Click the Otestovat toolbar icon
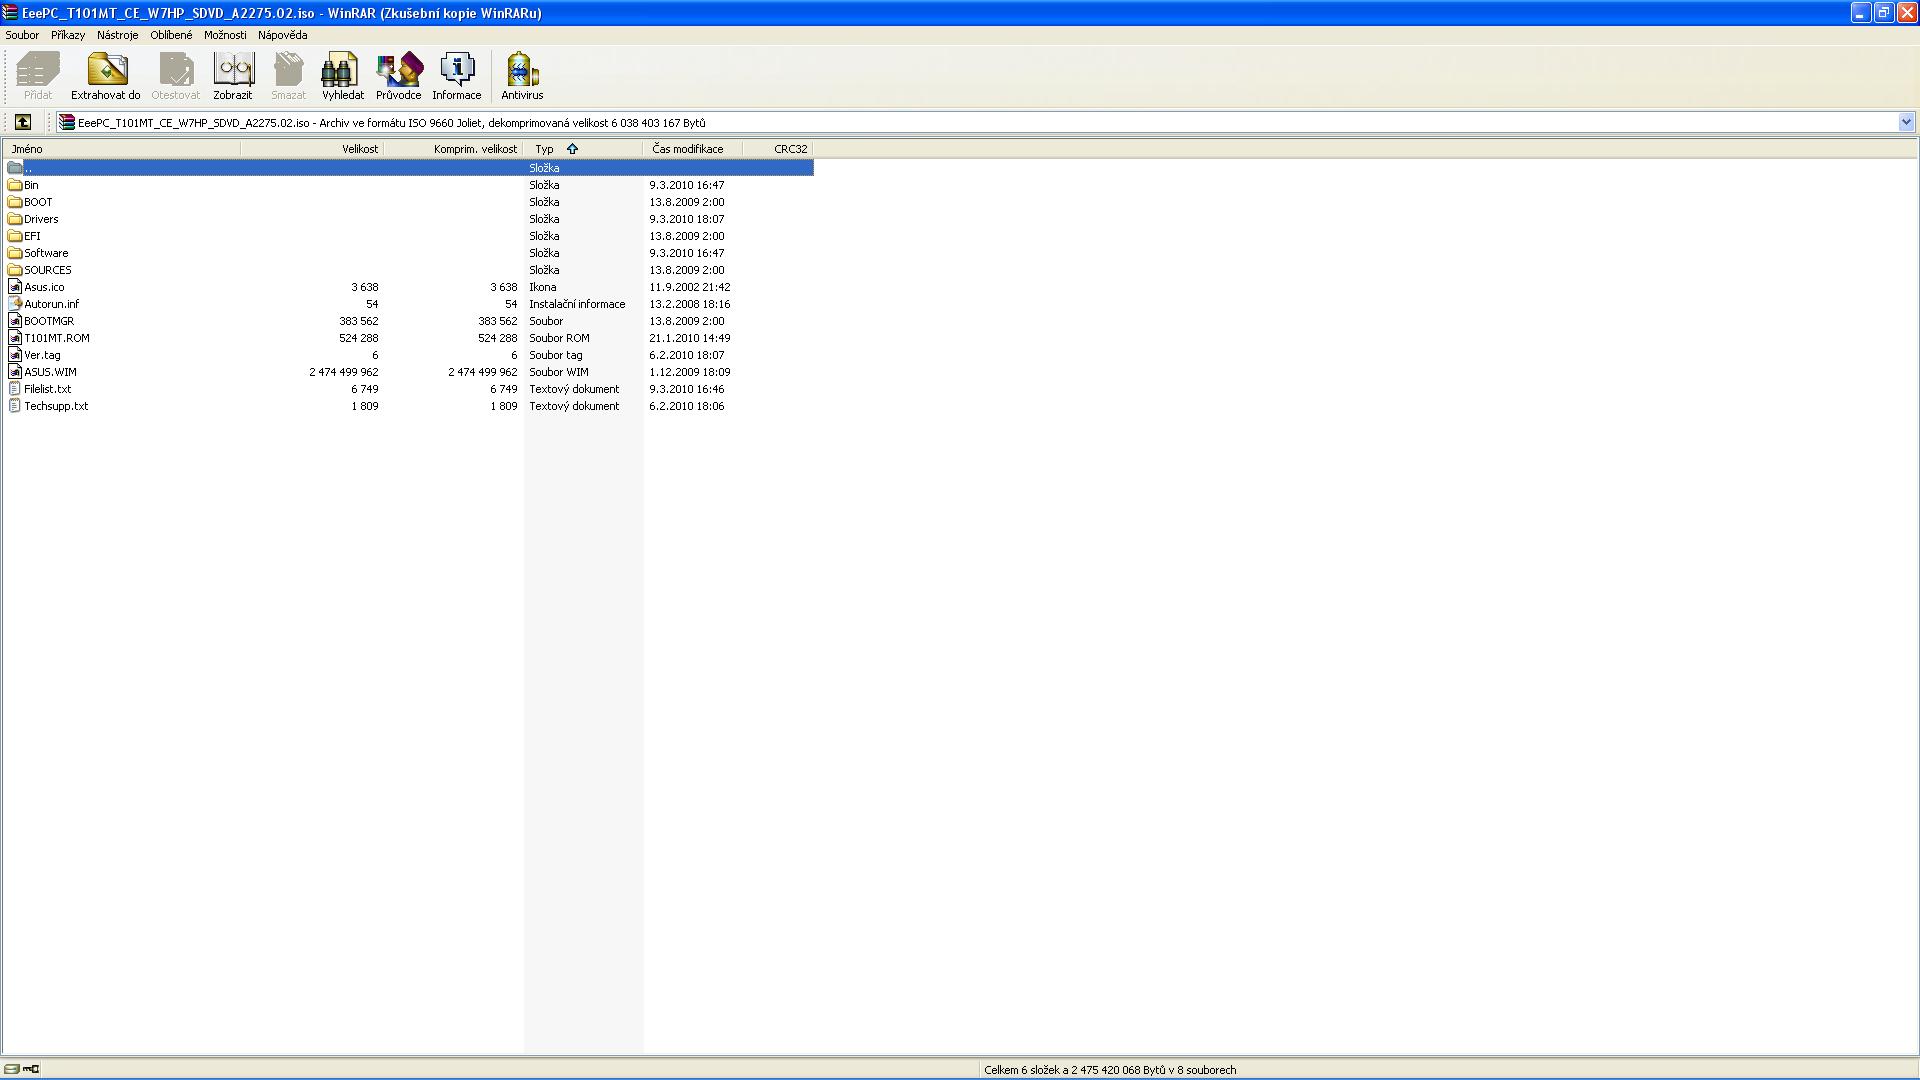The width and height of the screenshot is (1920, 1080). click(175, 76)
